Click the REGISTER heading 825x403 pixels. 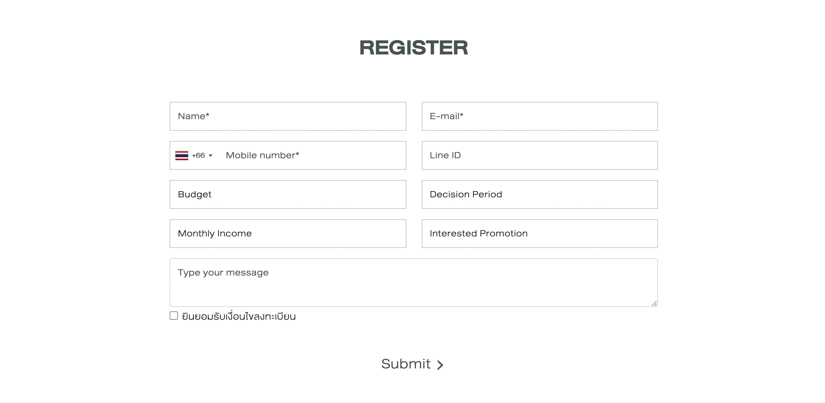[414, 47]
